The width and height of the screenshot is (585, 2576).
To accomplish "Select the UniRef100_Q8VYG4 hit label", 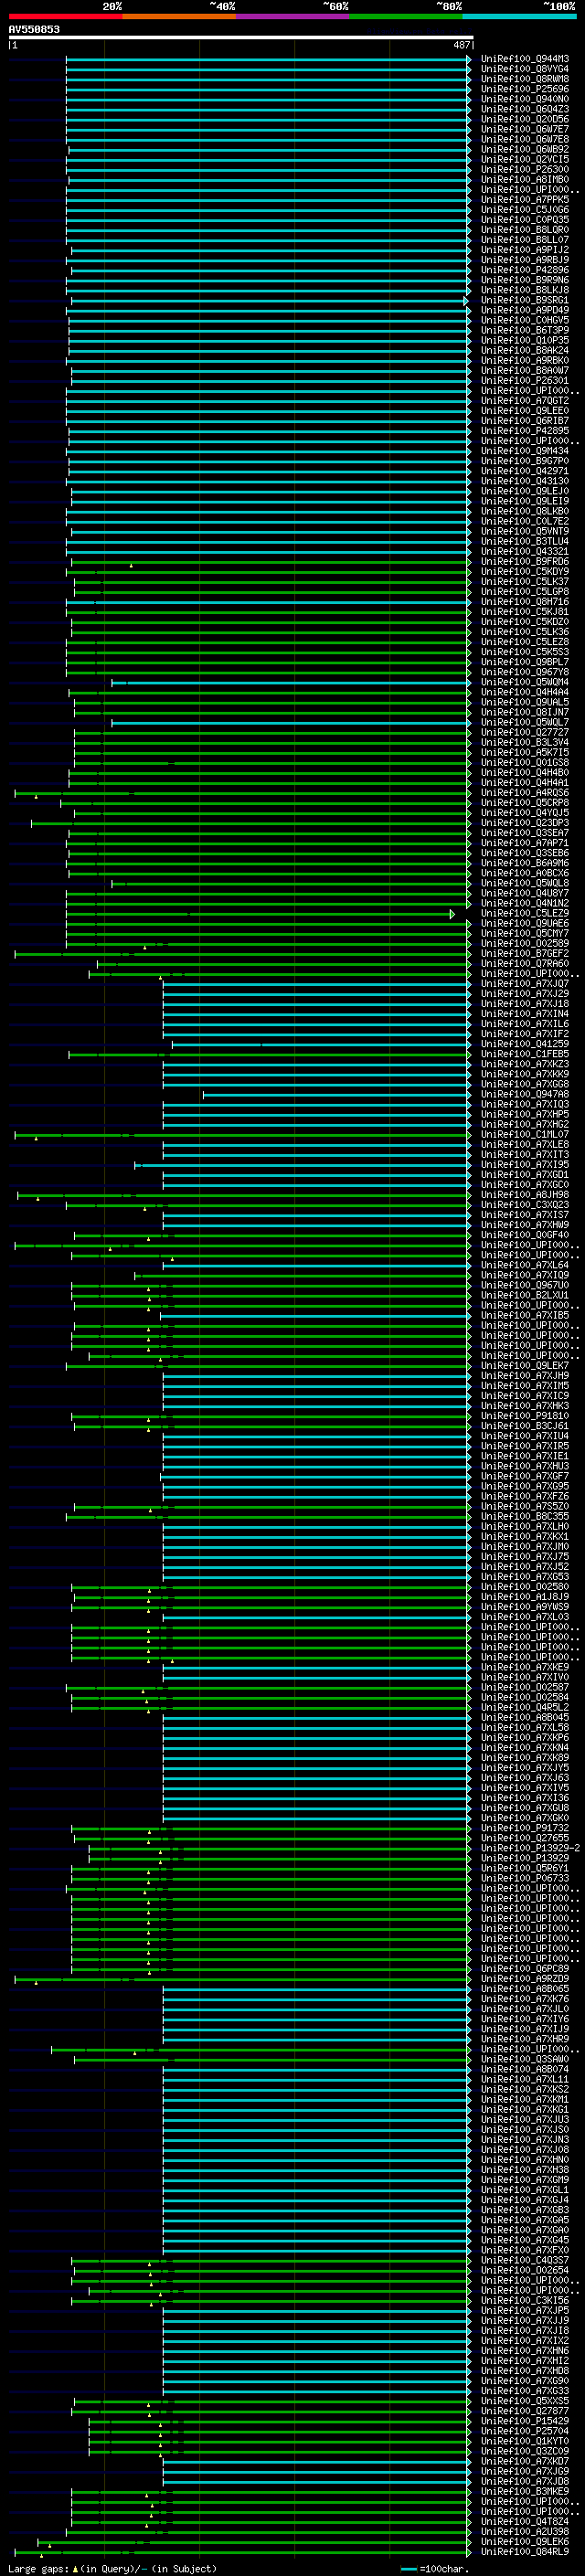I will pyautogui.click(x=524, y=69).
